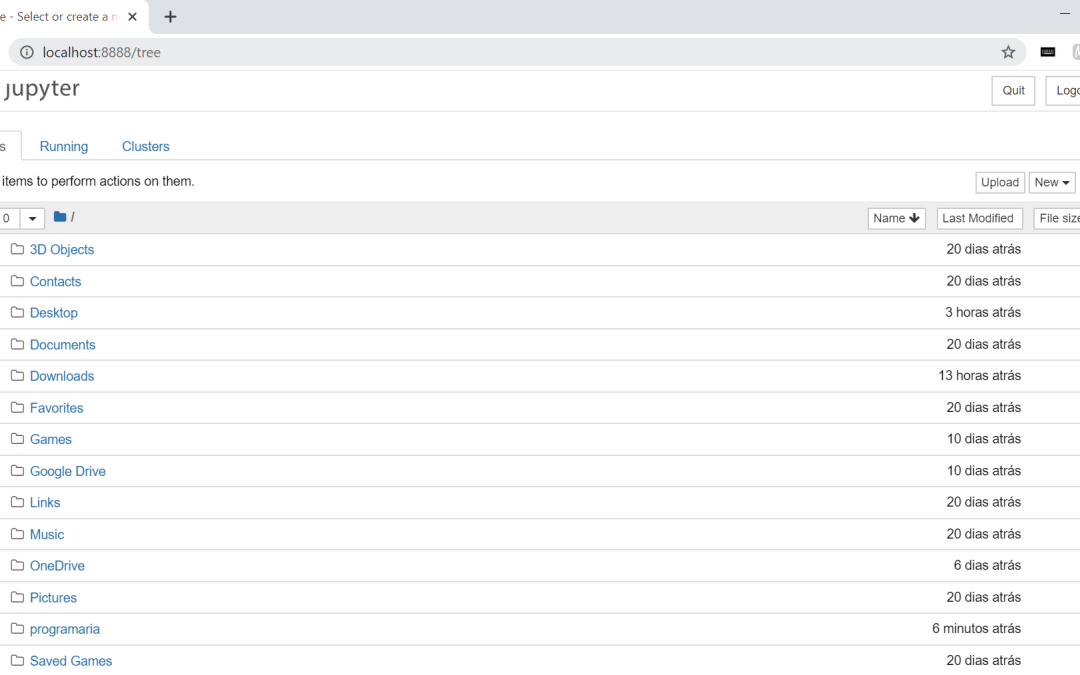Click the root folder breadcrumb icon
Screen dimensions: 1080x675
click(60, 217)
